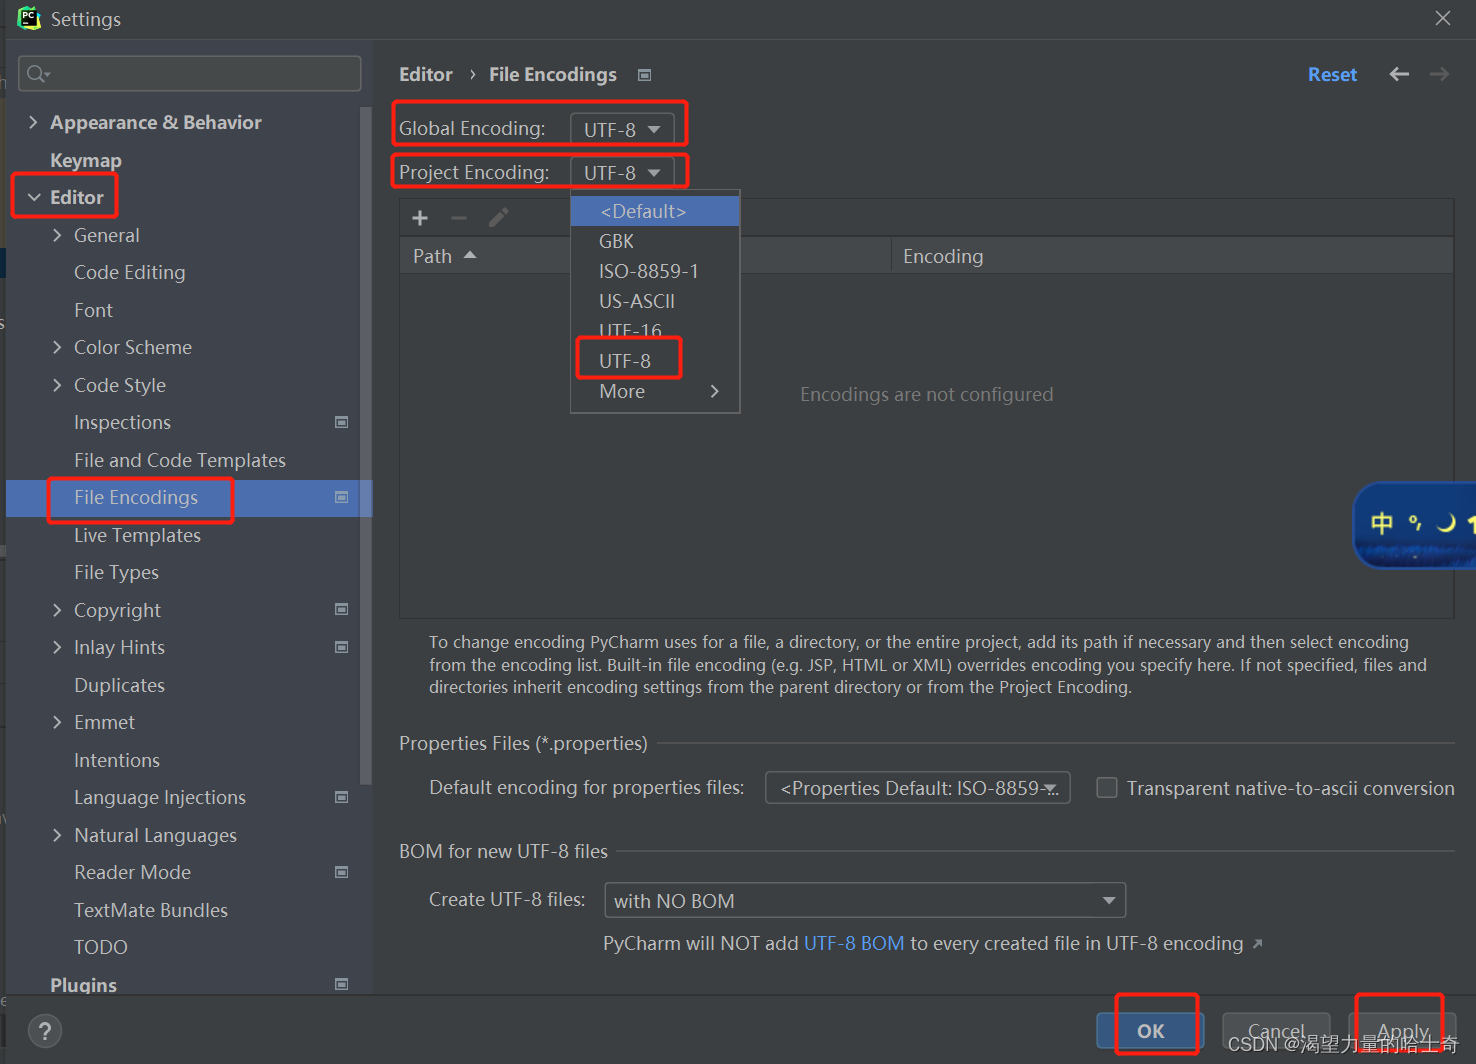Expand the Natural Languages subsection
Image resolution: width=1476 pixels, height=1064 pixels.
(57, 835)
